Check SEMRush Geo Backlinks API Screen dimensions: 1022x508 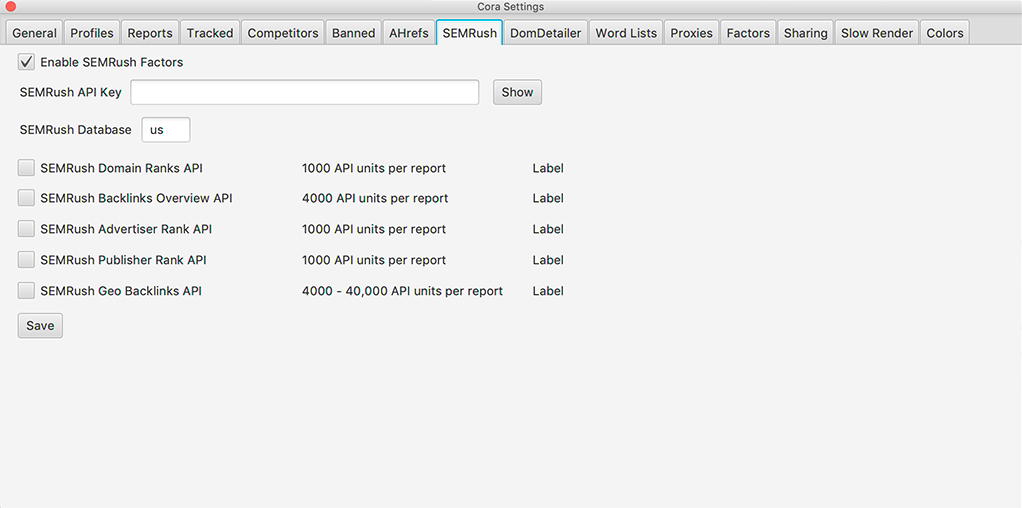click(26, 291)
